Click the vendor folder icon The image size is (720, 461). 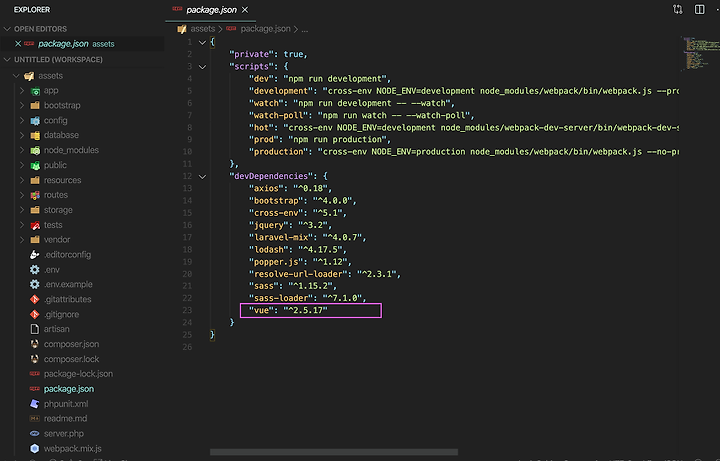point(35,240)
